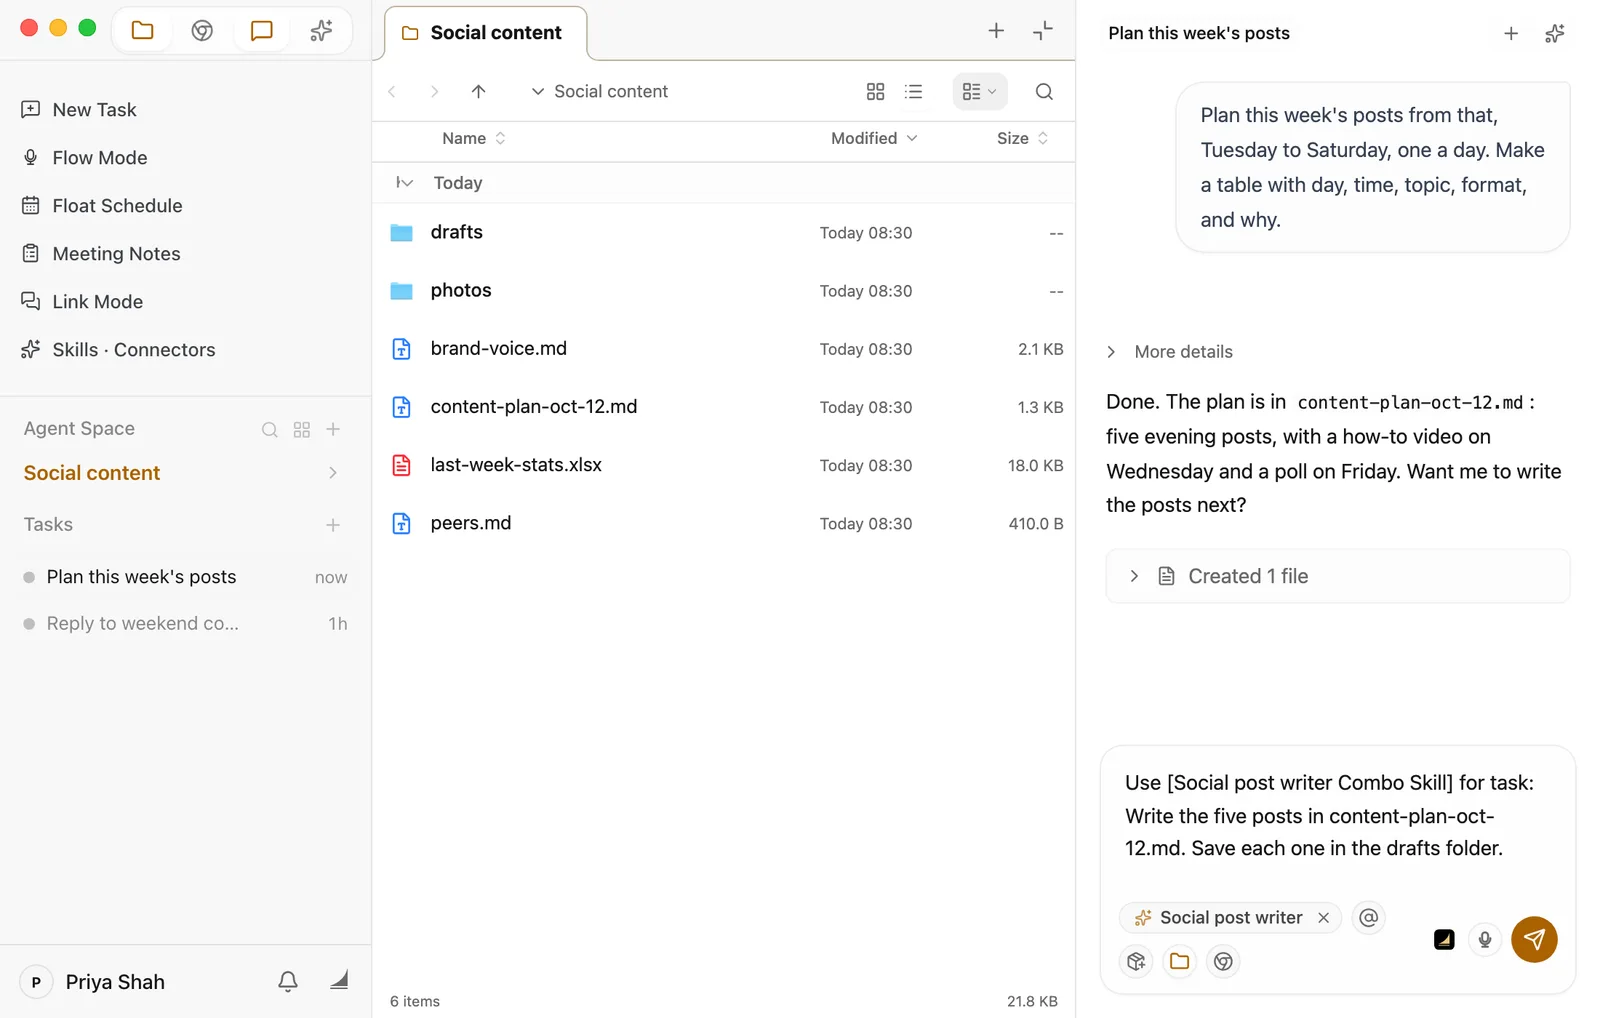This screenshot has width=1600, height=1018.
Task: Expand the Social content space chevron
Action: [333, 473]
